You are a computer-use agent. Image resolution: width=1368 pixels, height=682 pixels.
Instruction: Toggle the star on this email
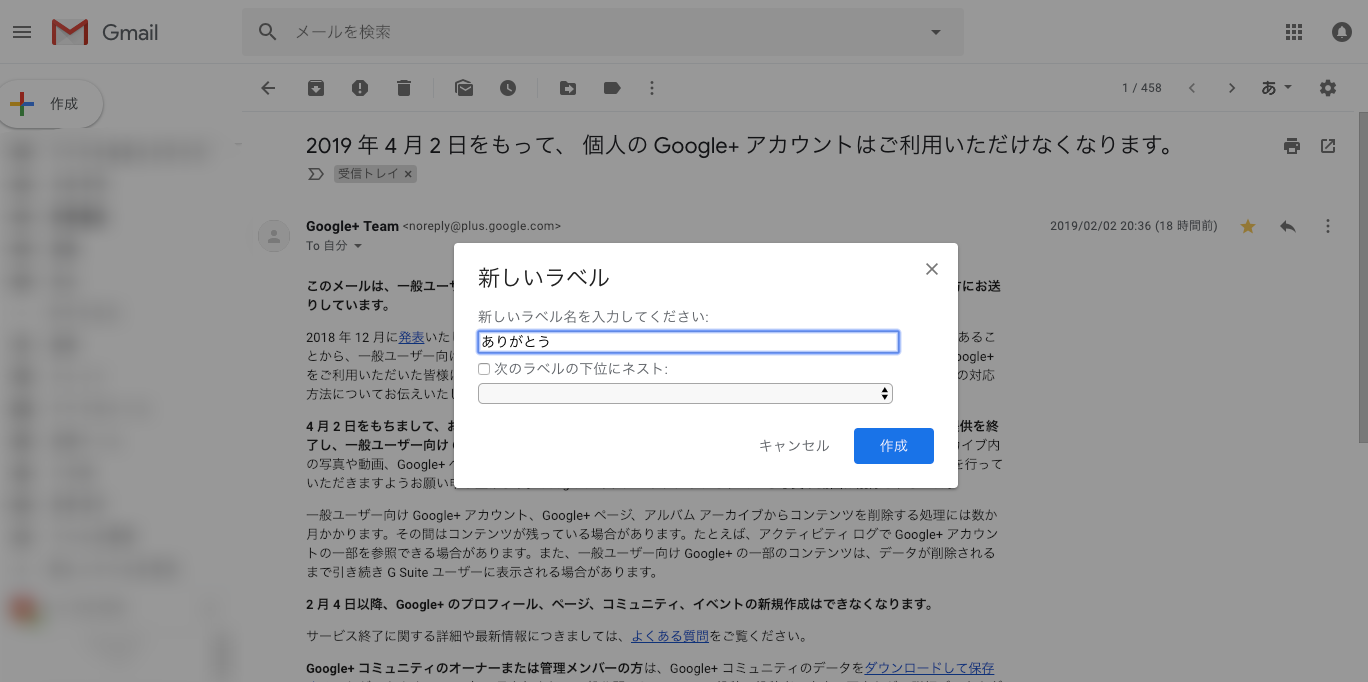pyautogui.click(x=1248, y=227)
